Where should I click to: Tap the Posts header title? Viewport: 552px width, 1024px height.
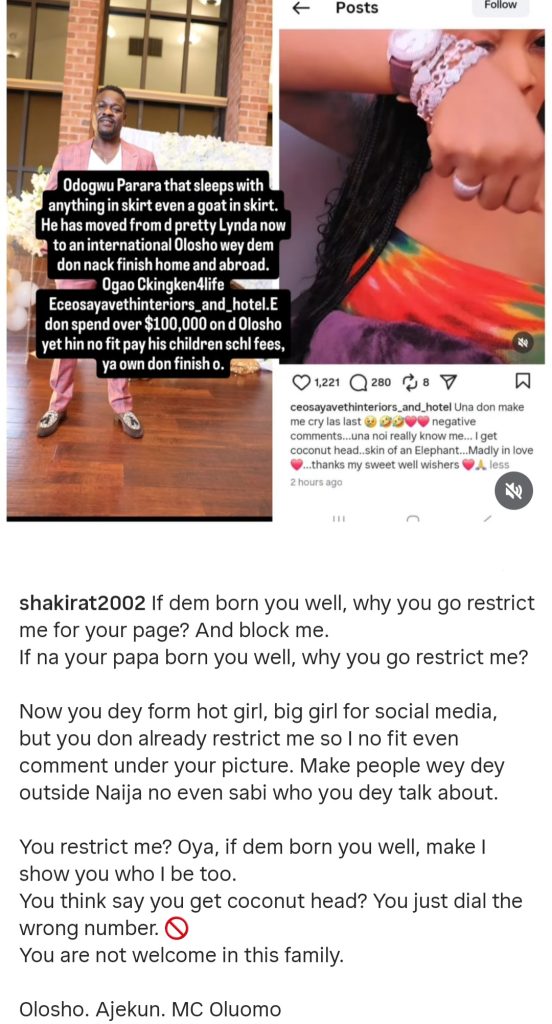click(357, 8)
